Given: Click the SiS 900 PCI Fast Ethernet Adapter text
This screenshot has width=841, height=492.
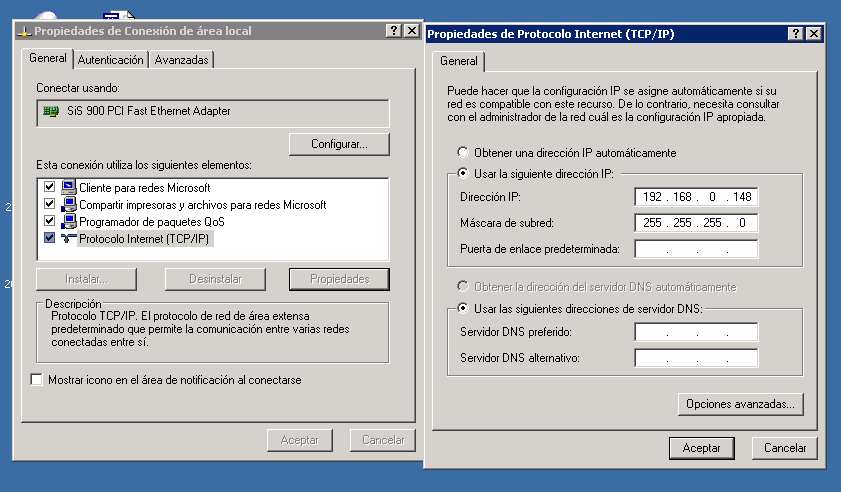Looking at the screenshot, I should pyautogui.click(x=149, y=111).
